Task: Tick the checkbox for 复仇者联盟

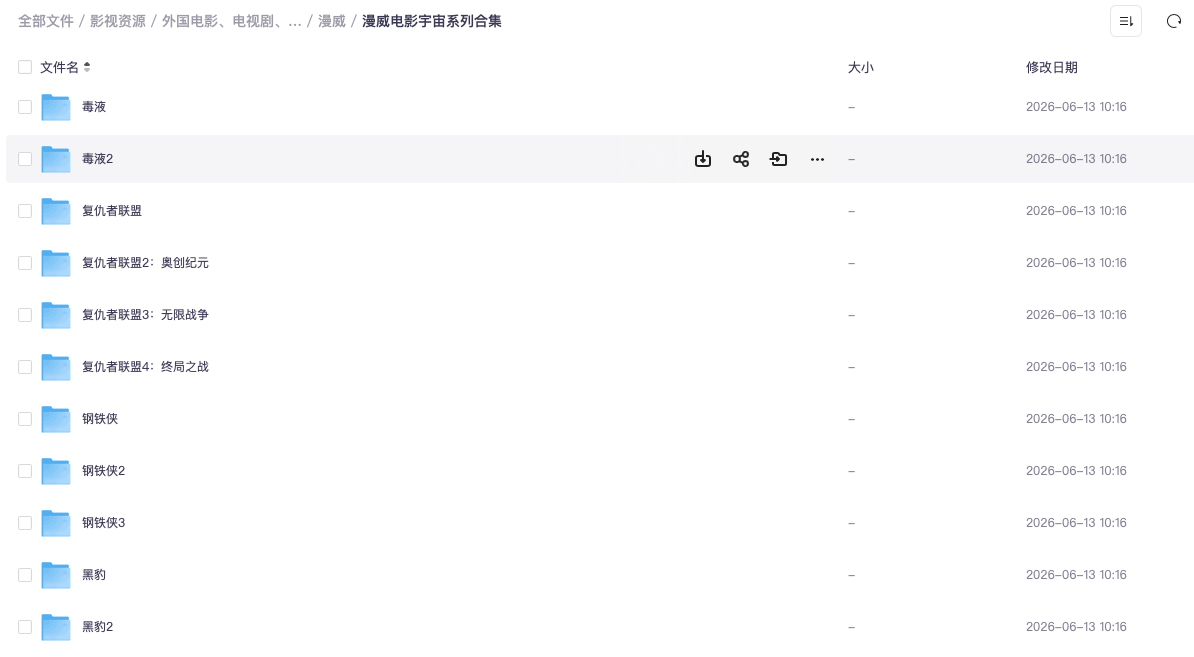Action: pos(25,211)
